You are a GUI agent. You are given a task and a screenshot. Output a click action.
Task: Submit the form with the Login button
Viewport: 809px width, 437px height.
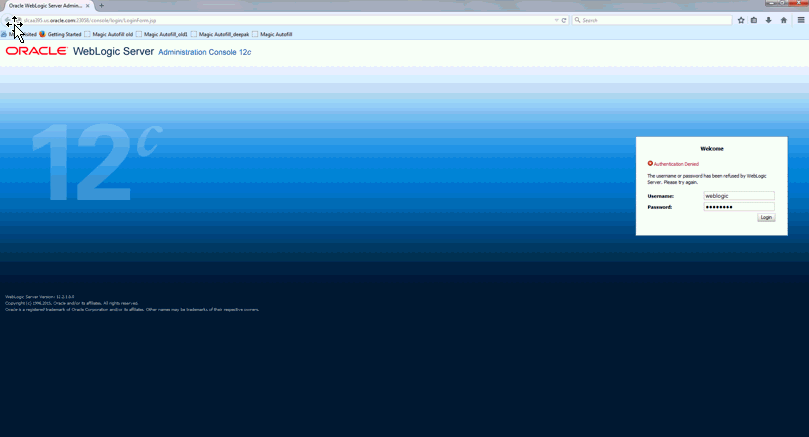point(766,218)
